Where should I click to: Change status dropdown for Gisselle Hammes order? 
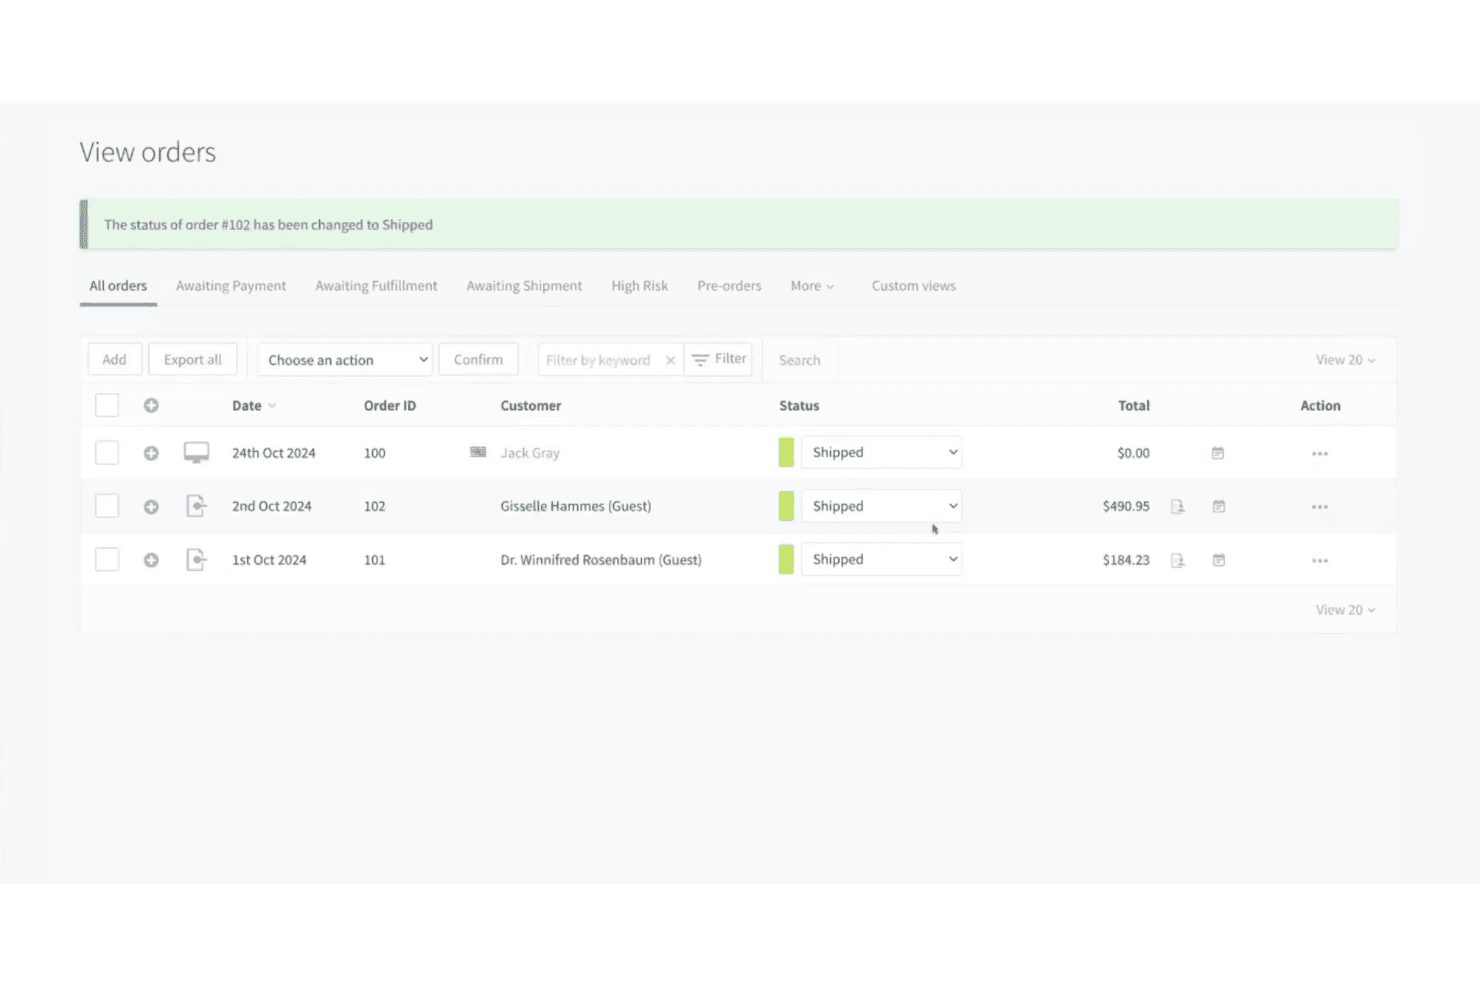881,506
